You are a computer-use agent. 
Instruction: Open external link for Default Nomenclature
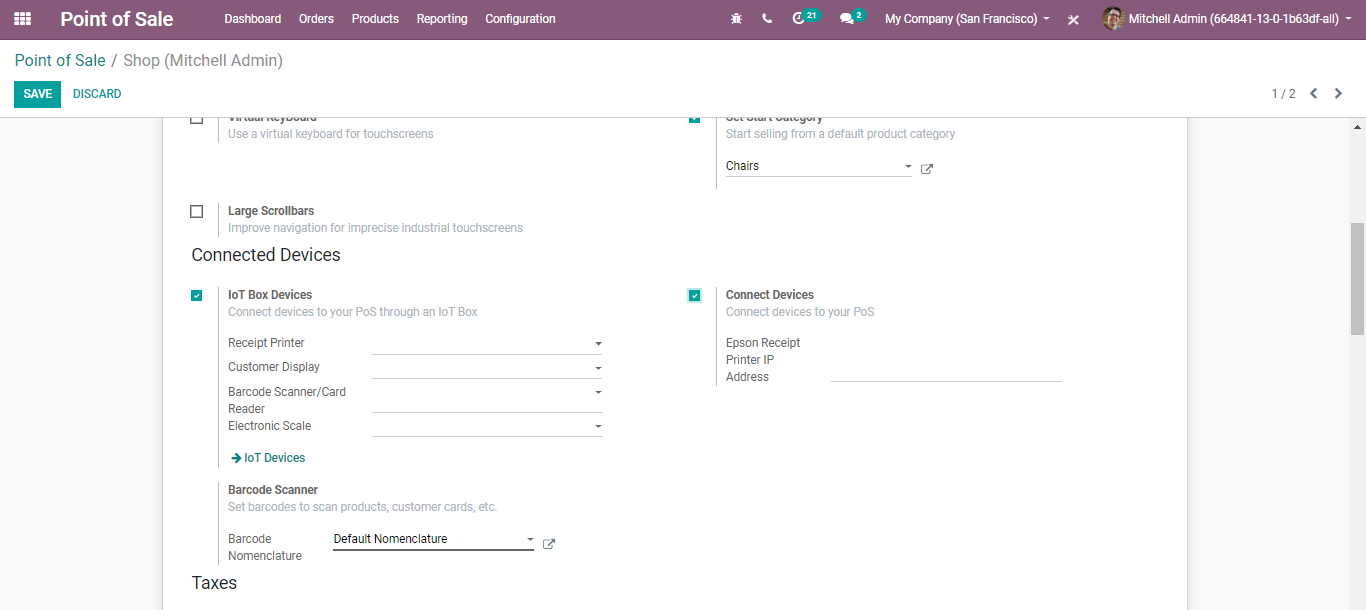[549, 544]
